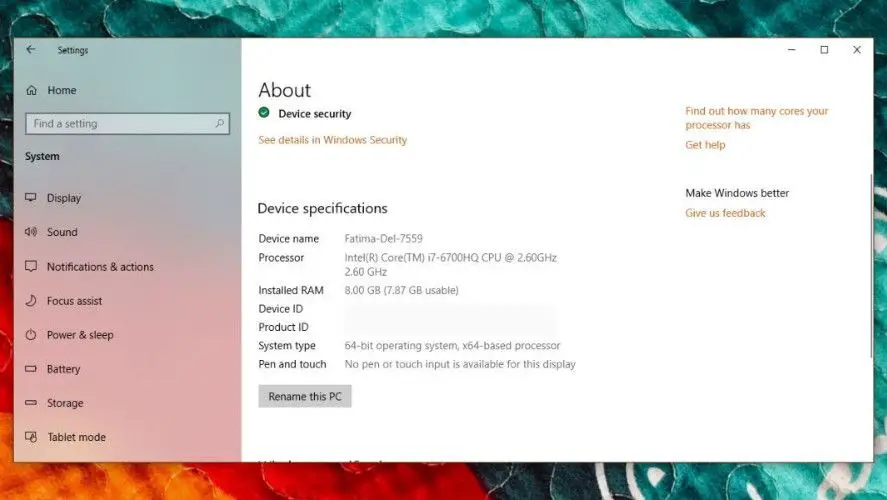Click the Focus assist moon icon
The image size is (887, 500).
pyautogui.click(x=31, y=300)
